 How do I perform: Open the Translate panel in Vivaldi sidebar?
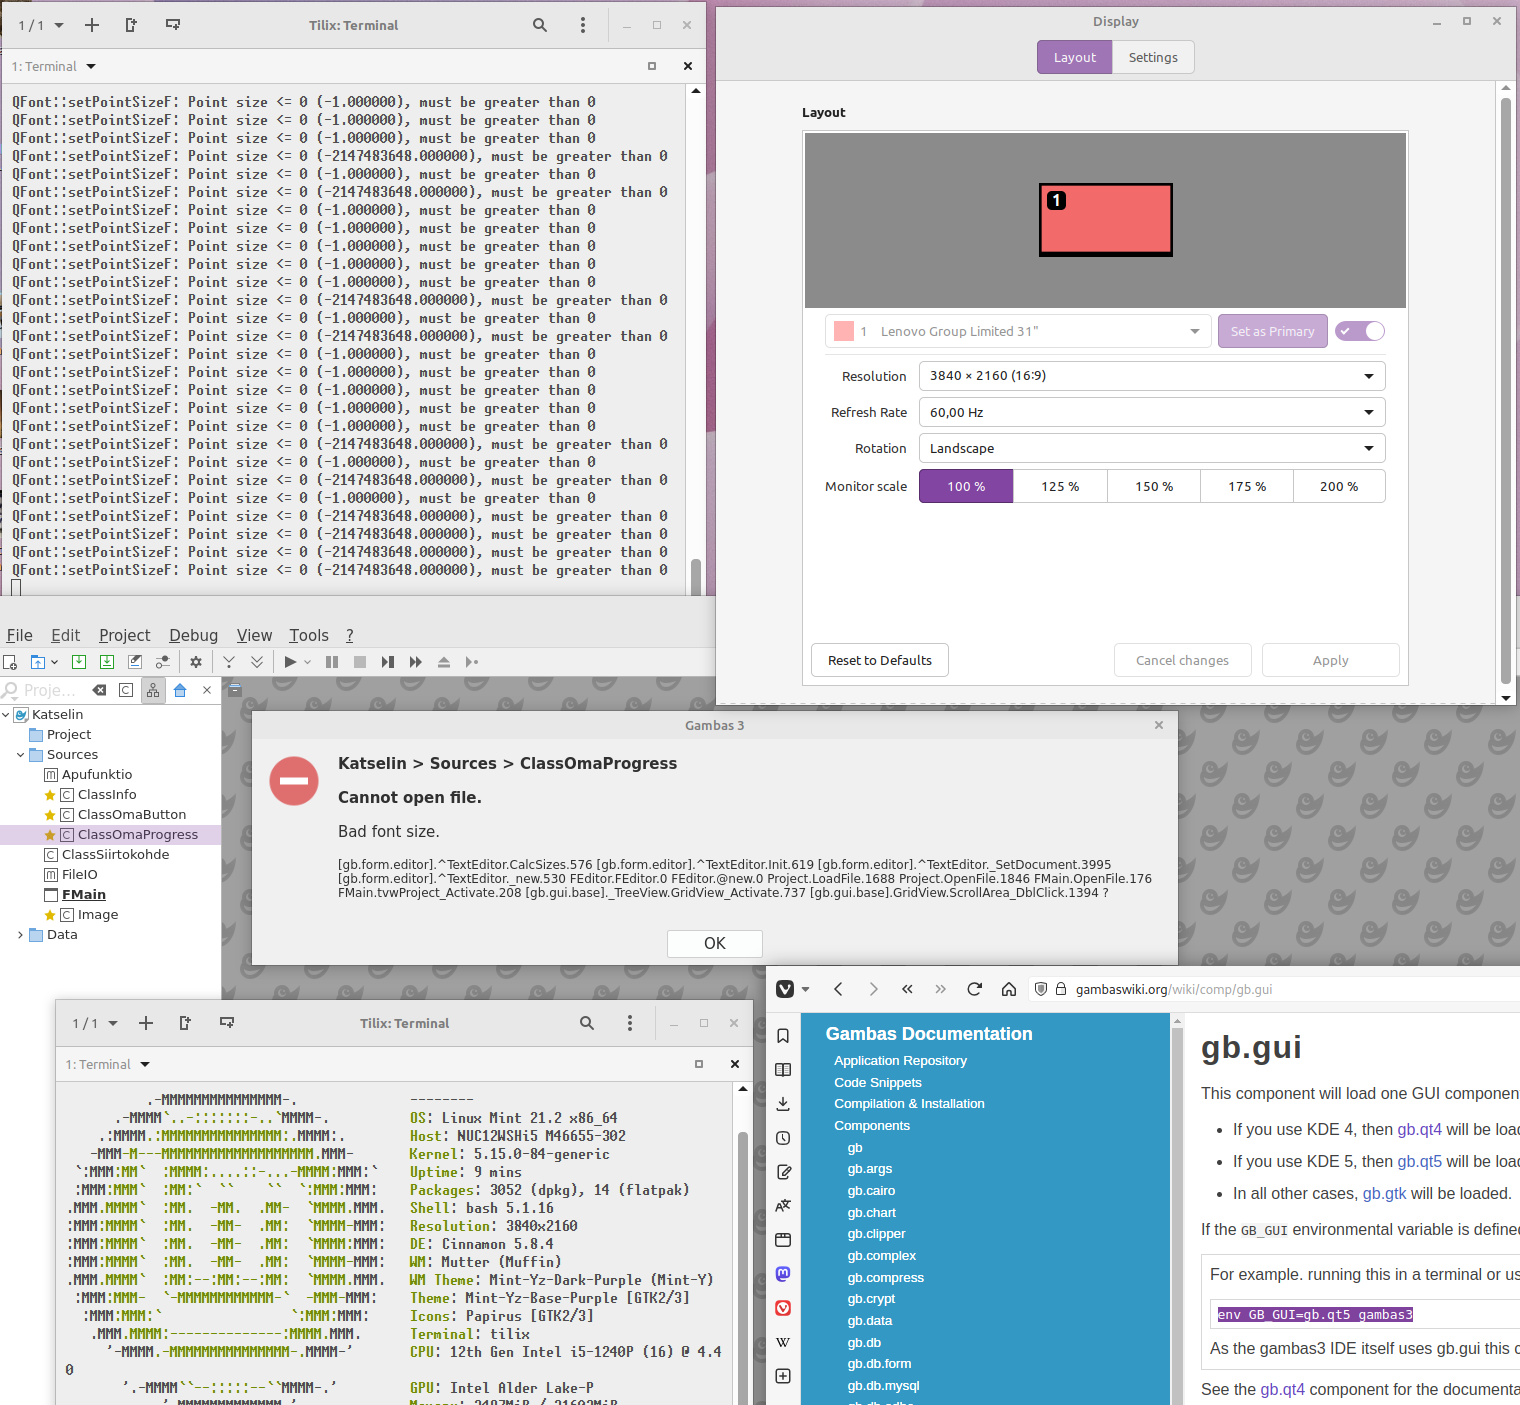[x=783, y=1206]
